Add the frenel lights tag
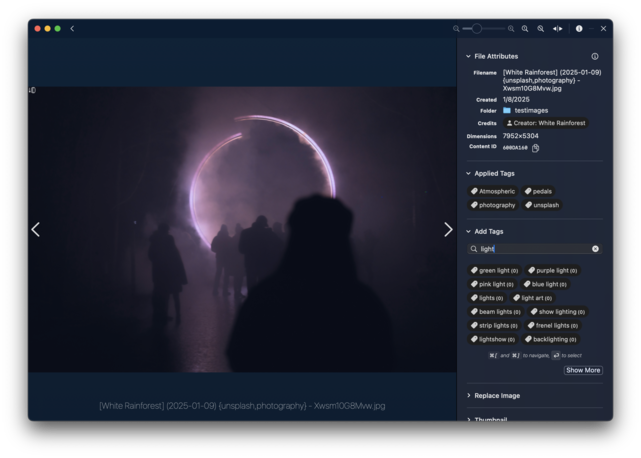This screenshot has height=458, width=641. 553,326
